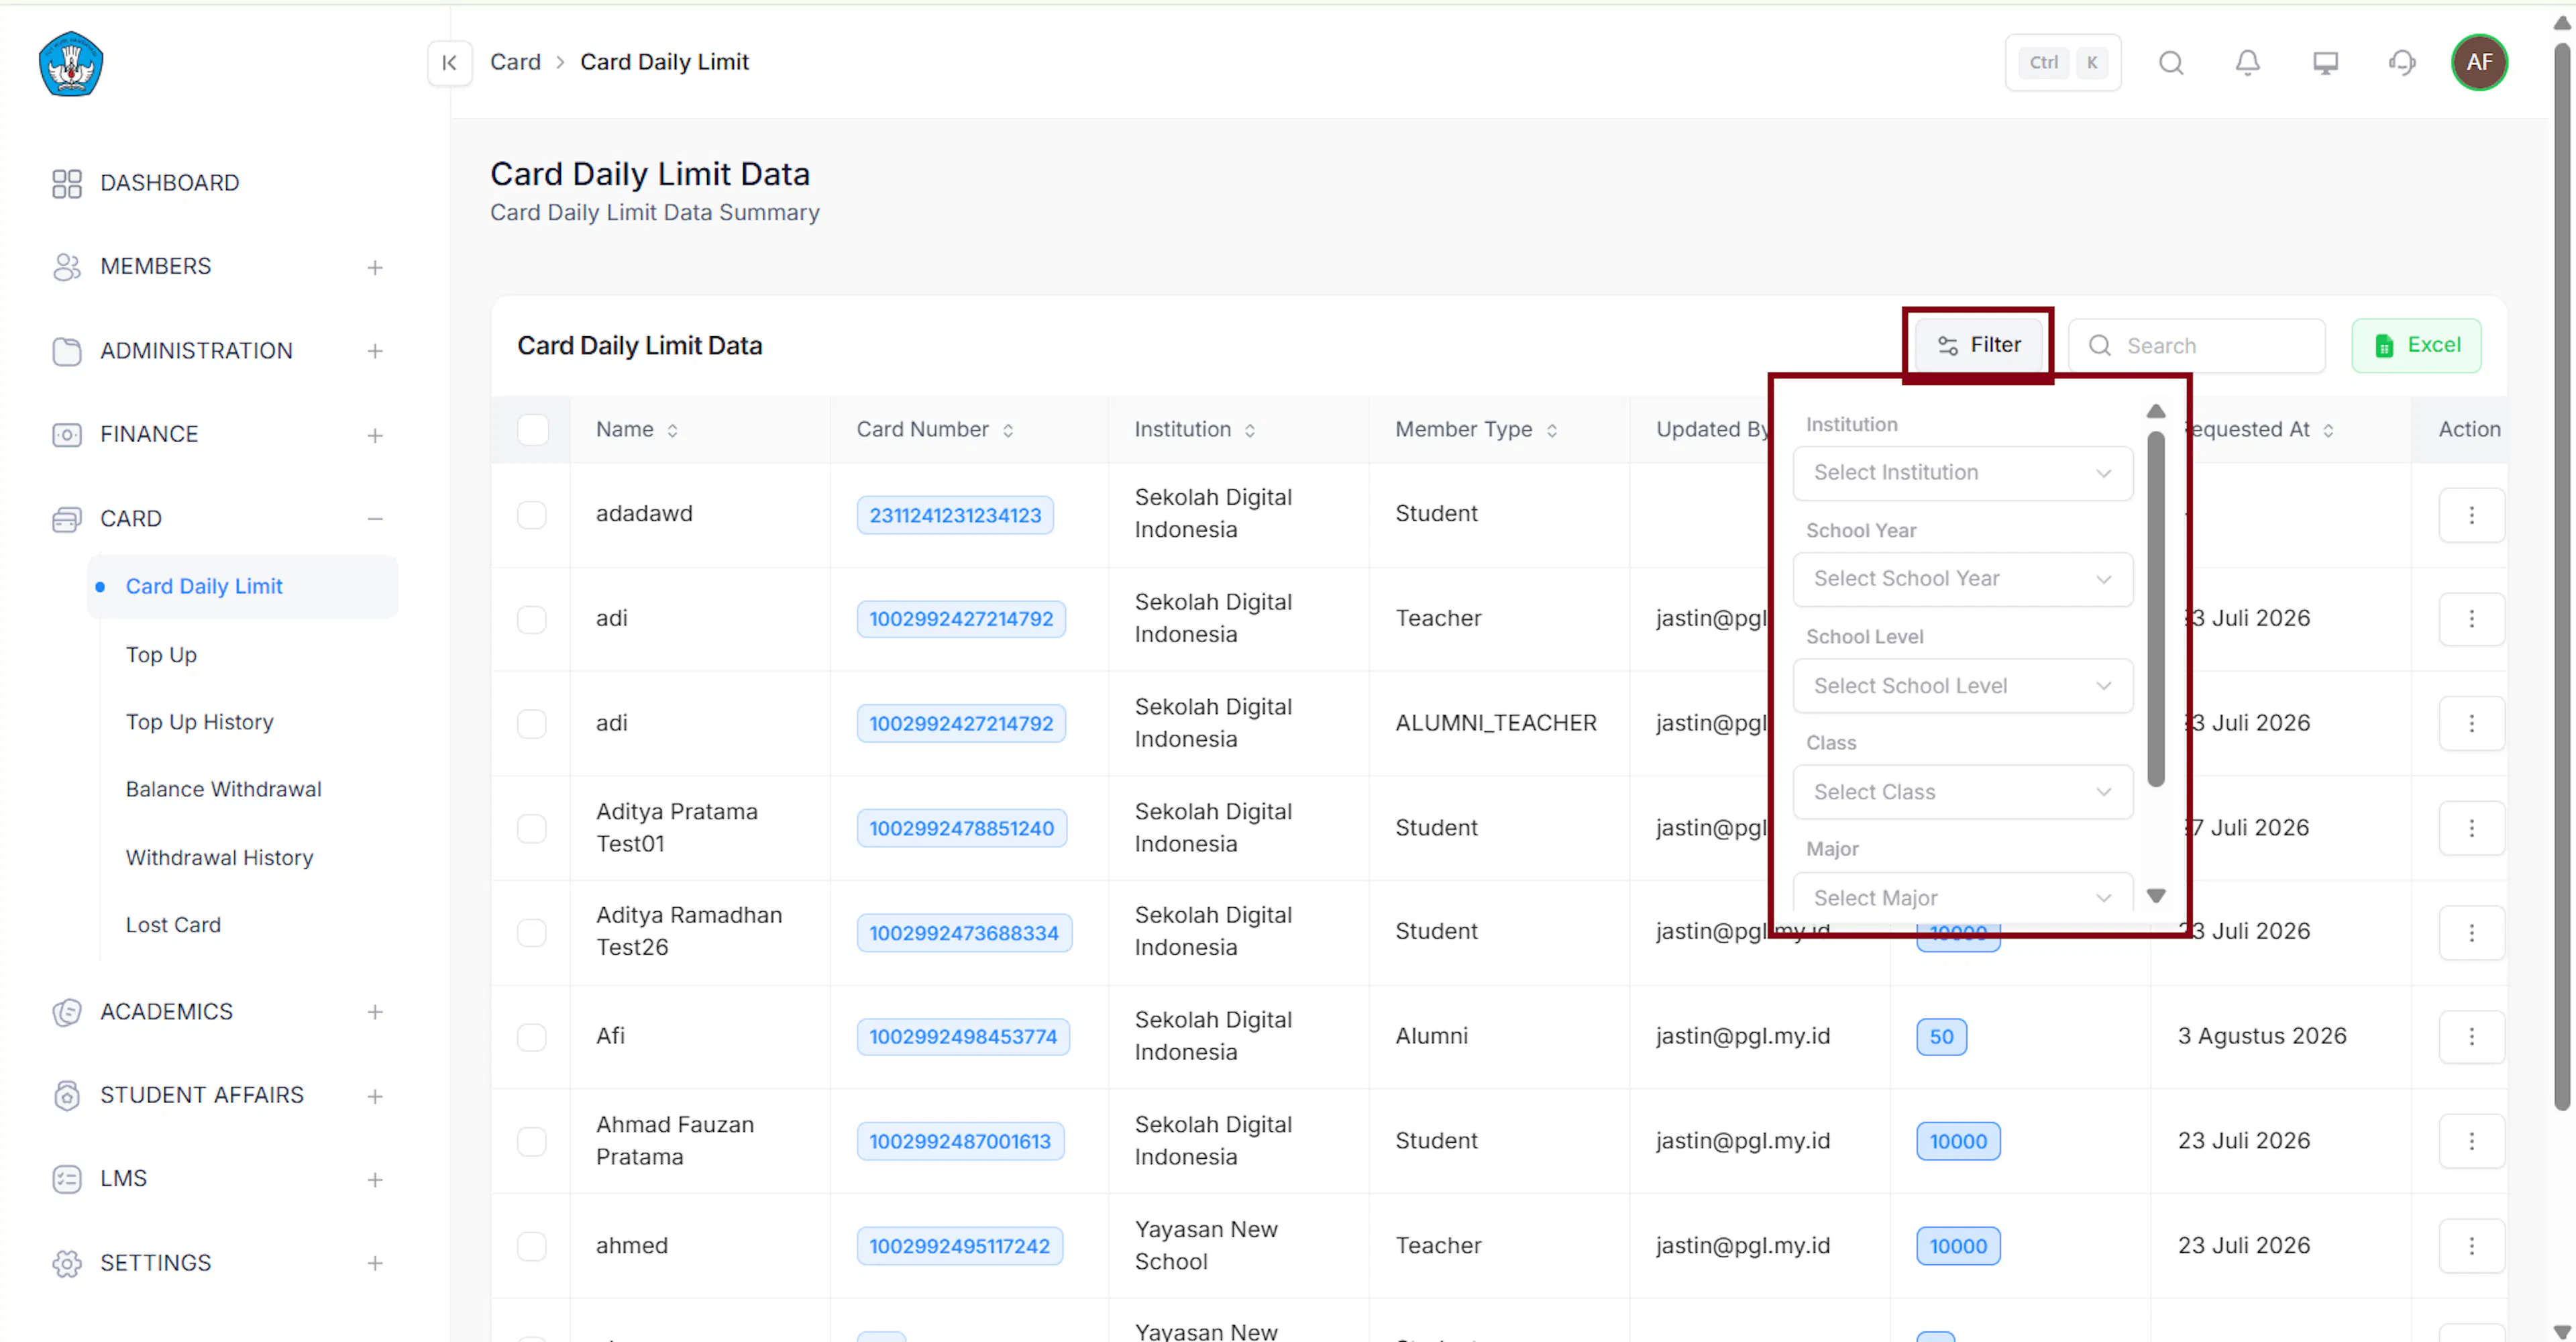Open card number 1002992498453774

click(x=963, y=1037)
